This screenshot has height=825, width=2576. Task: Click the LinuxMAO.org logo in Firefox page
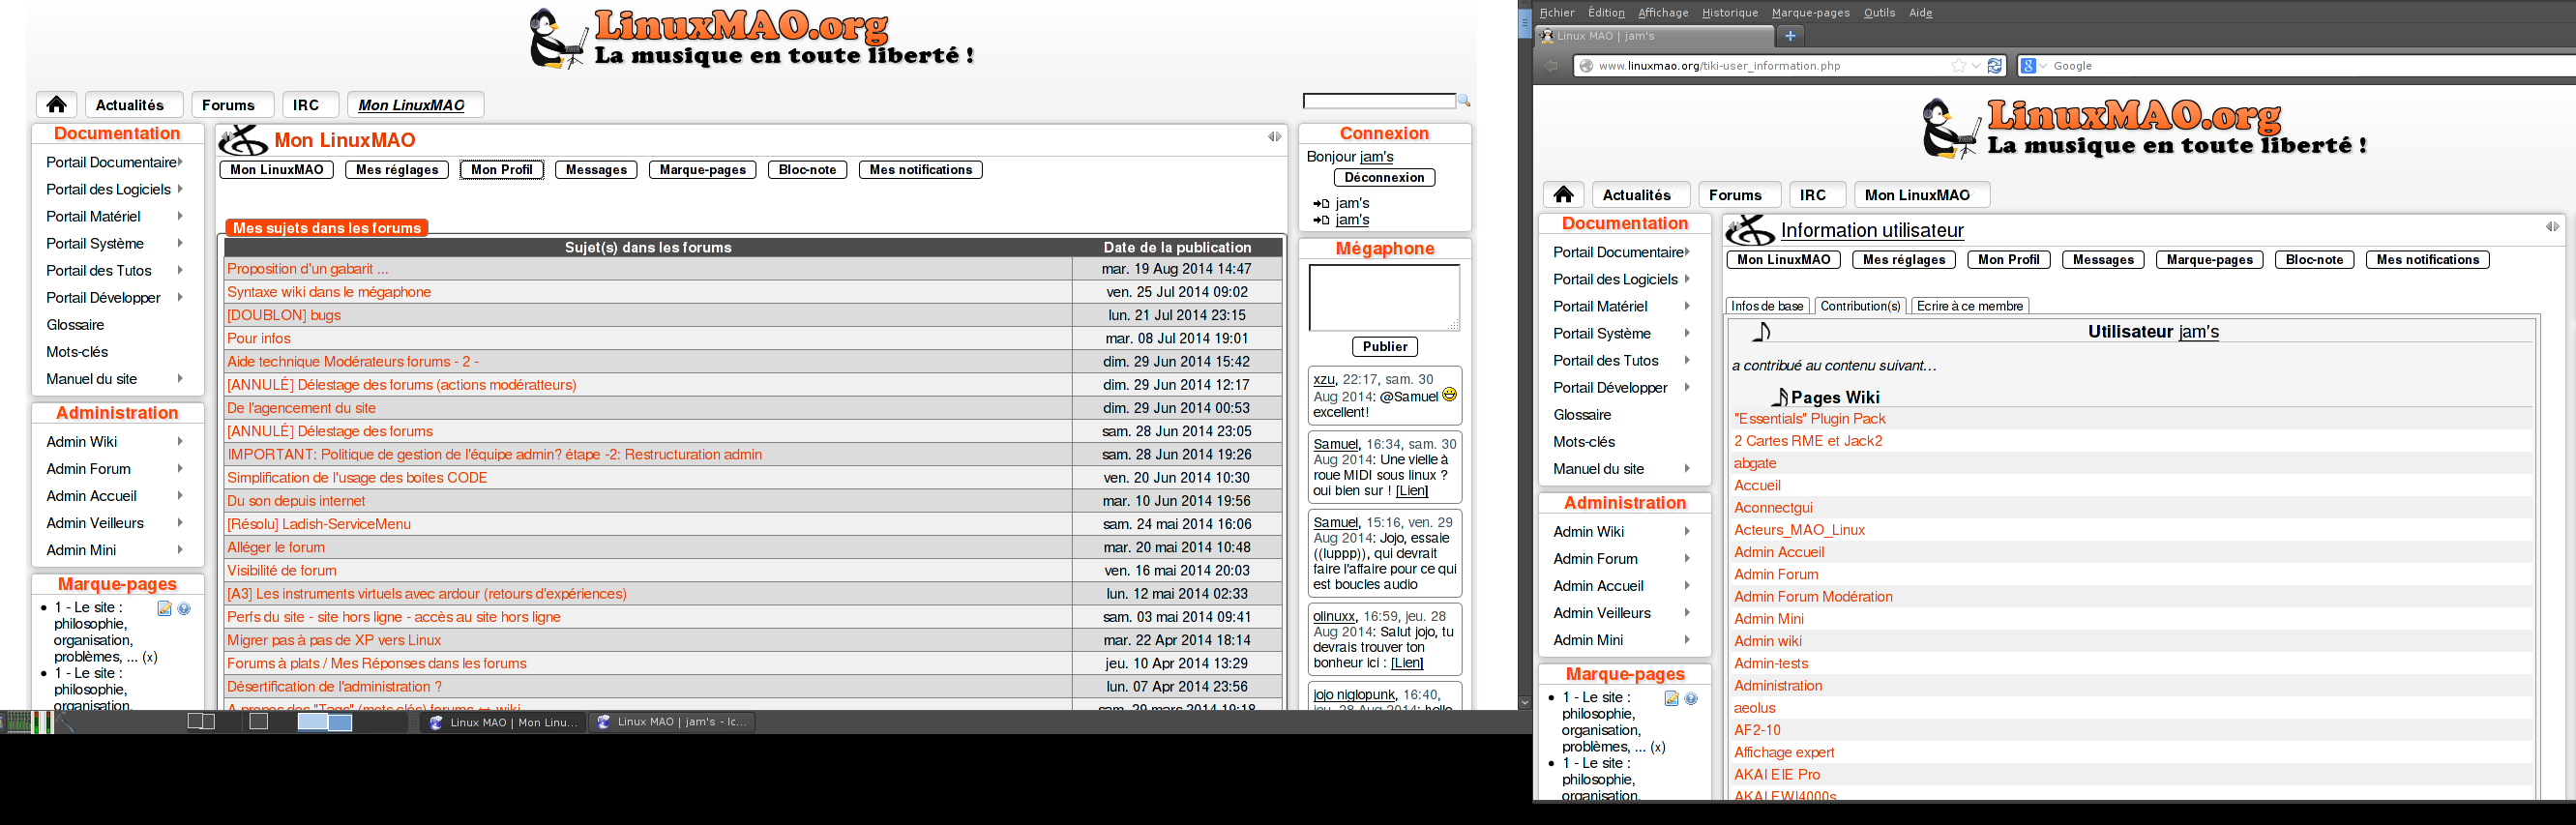pos(2146,128)
